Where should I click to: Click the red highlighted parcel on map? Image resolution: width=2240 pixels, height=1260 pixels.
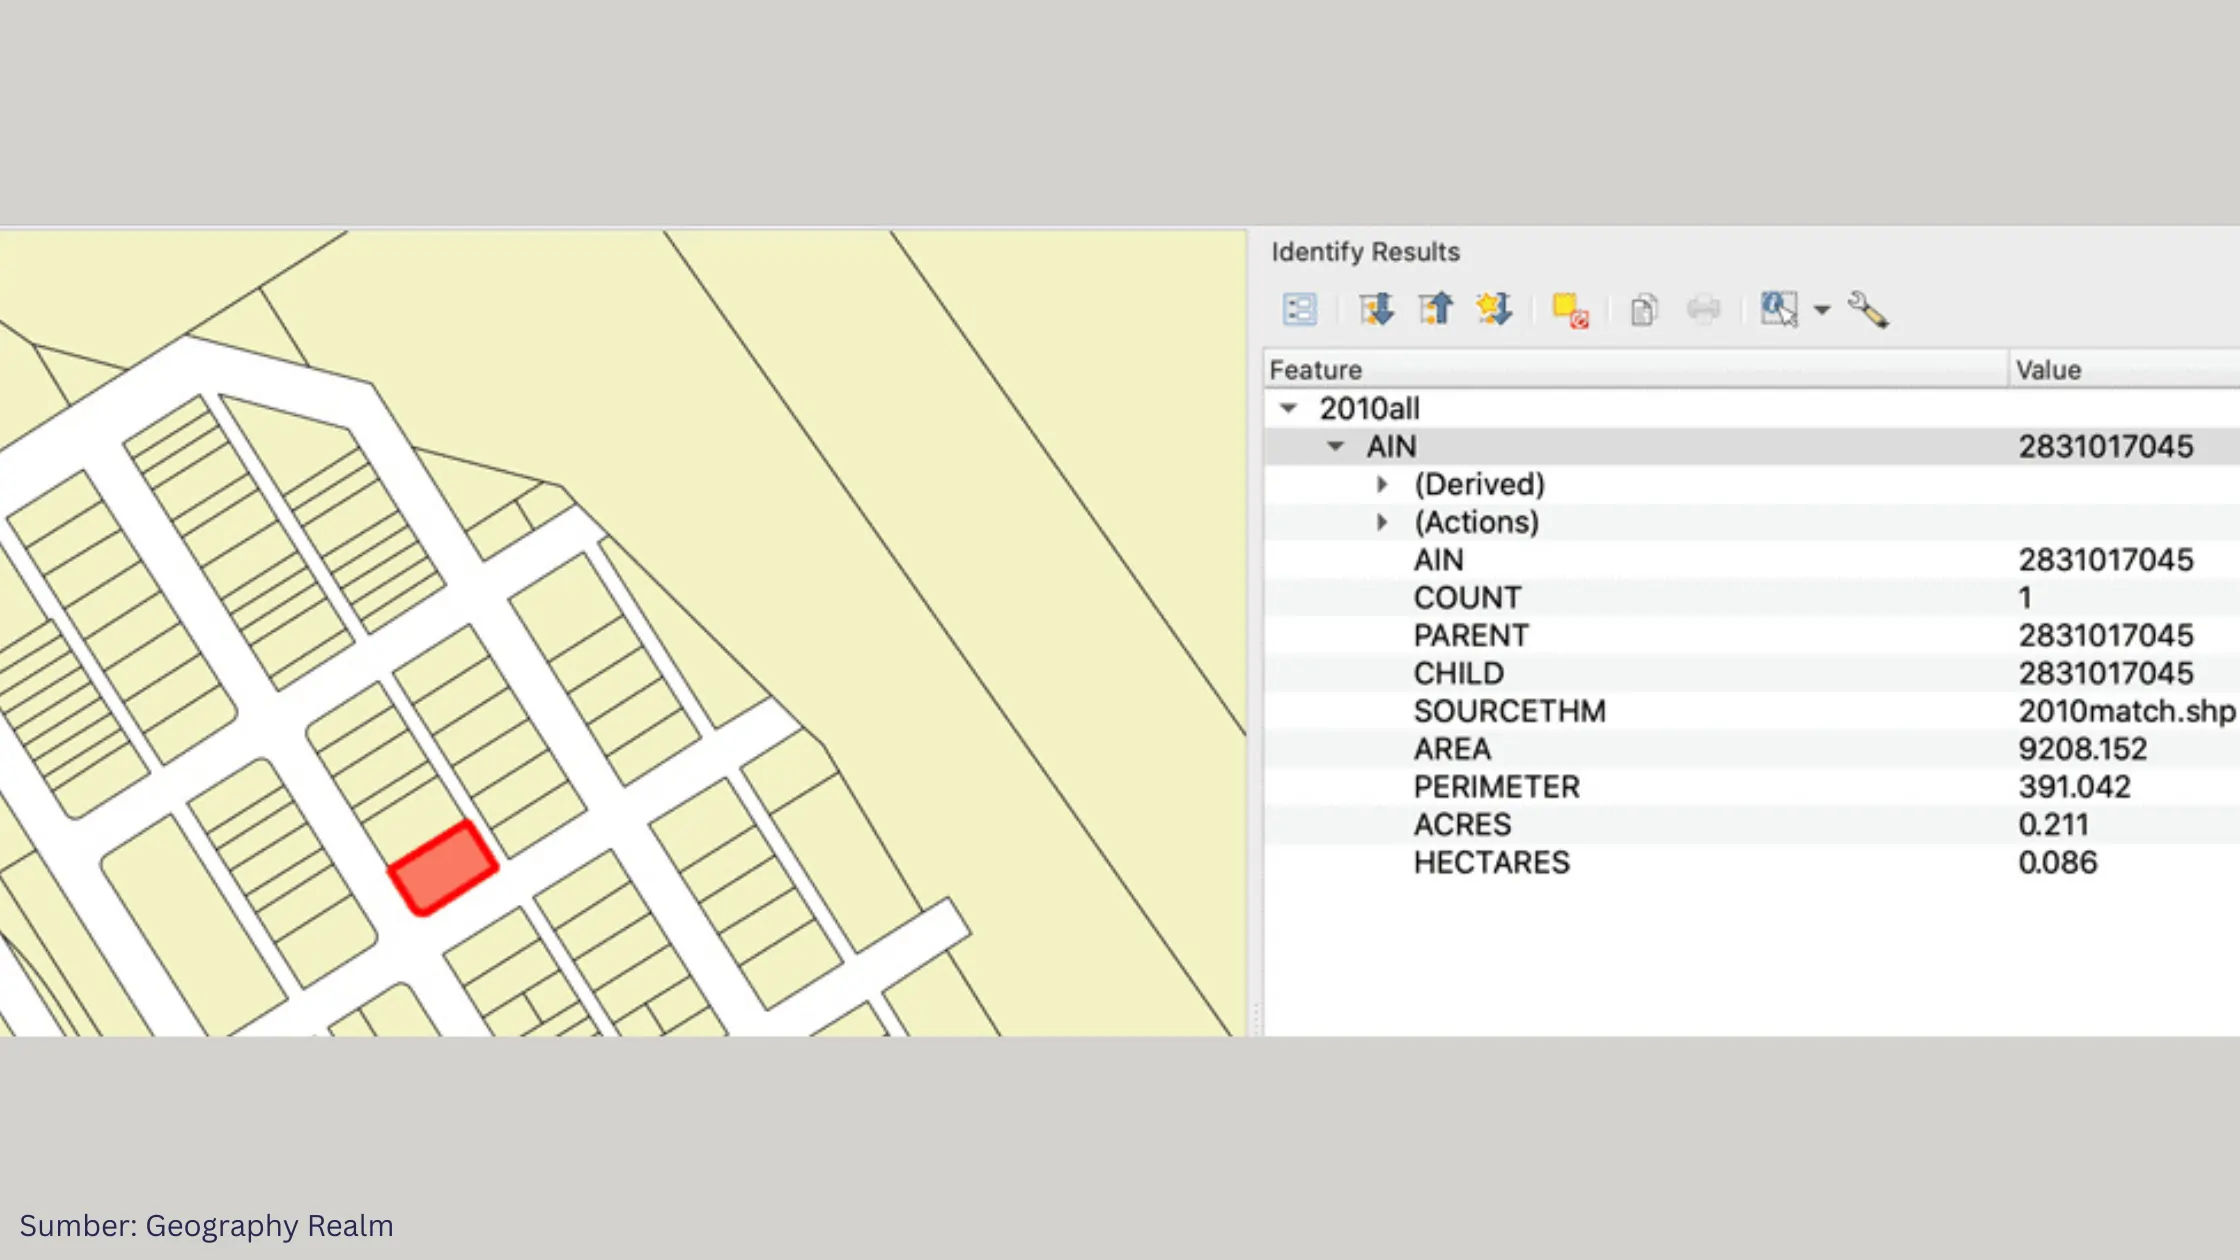pyautogui.click(x=443, y=867)
